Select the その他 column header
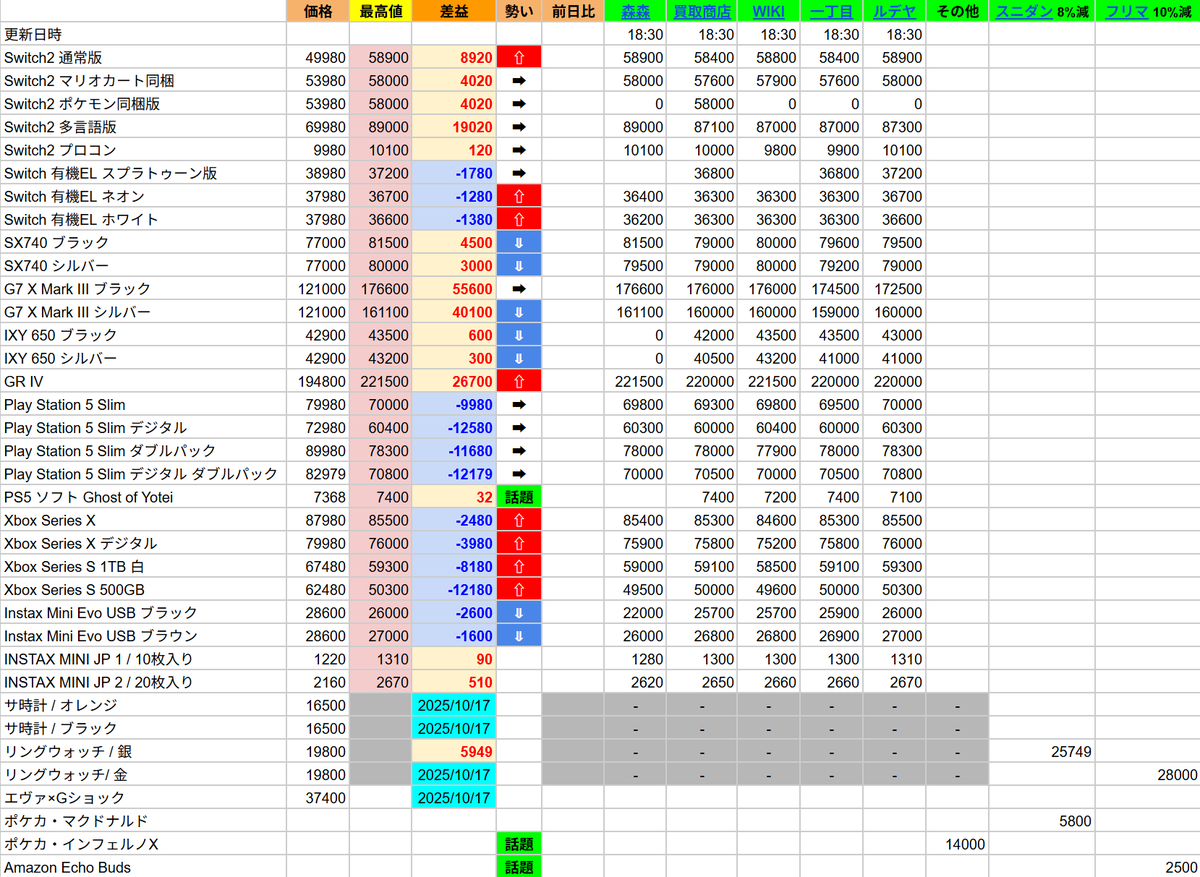Image resolution: width=1200 pixels, height=877 pixels. [x=957, y=11]
